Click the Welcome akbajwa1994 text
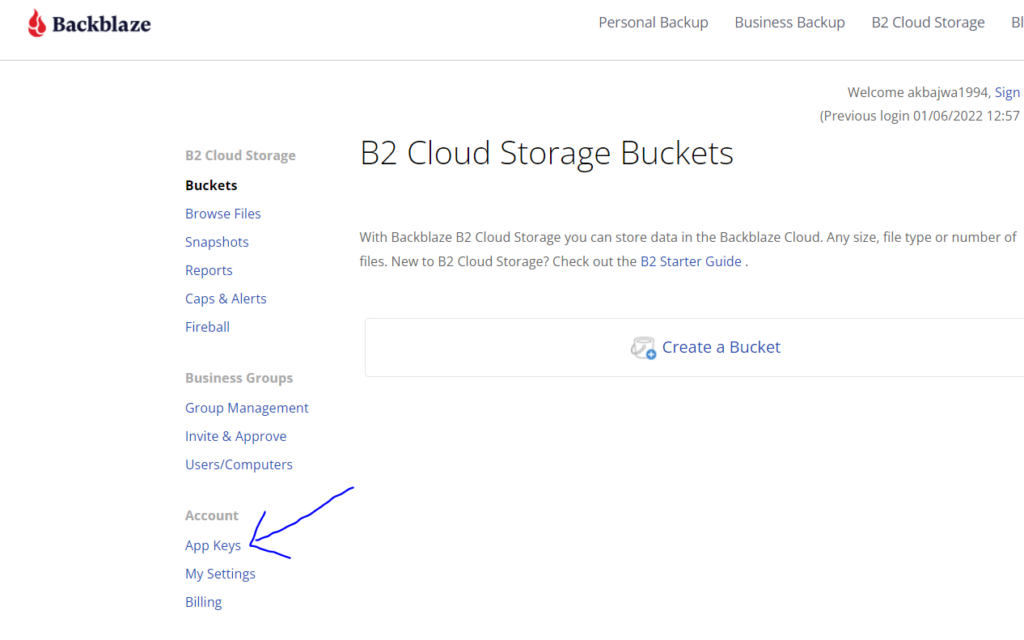The width and height of the screenshot is (1024, 640). pos(919,93)
